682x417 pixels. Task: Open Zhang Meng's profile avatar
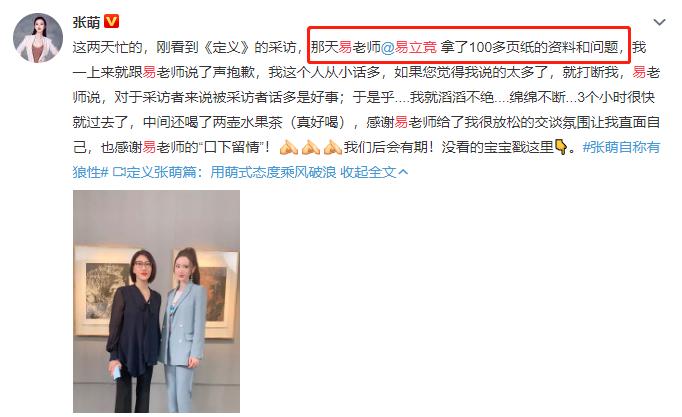click(38, 38)
